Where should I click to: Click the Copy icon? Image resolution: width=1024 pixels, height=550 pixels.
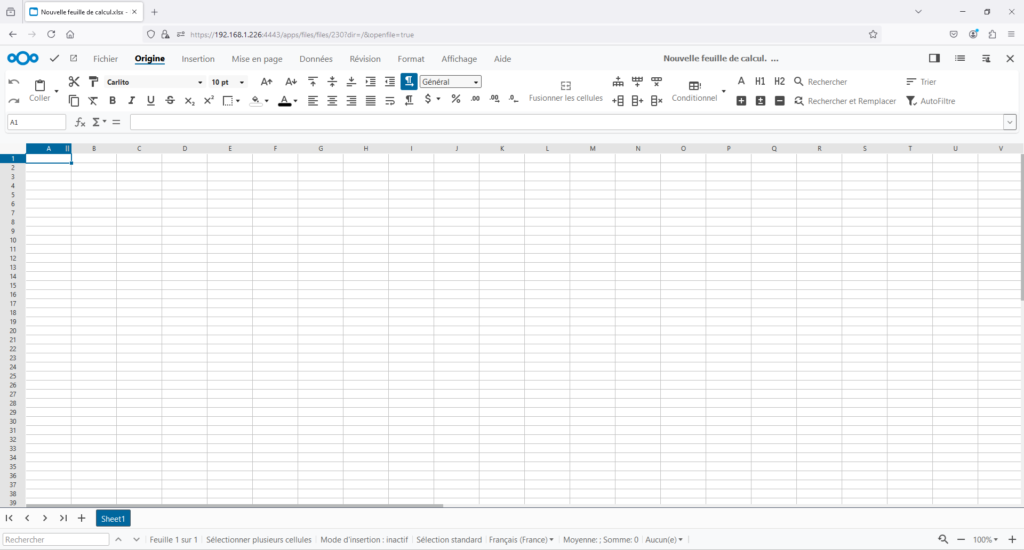tap(74, 101)
